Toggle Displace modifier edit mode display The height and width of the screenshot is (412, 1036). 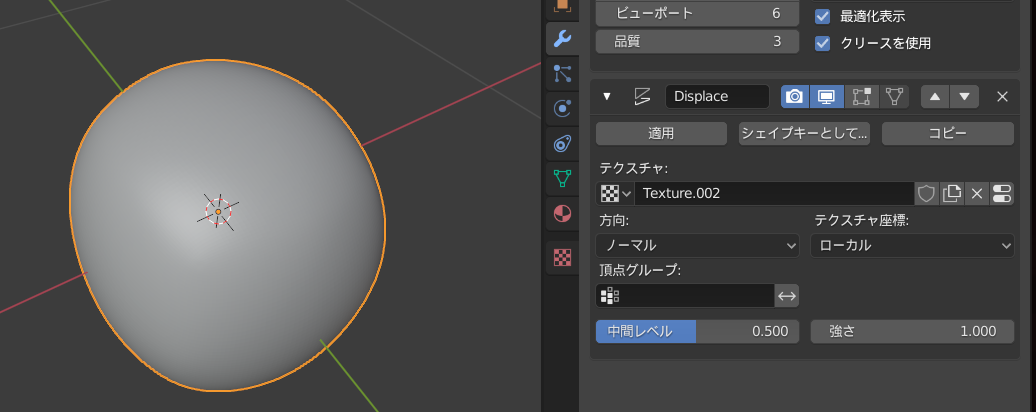pyautogui.click(x=862, y=96)
